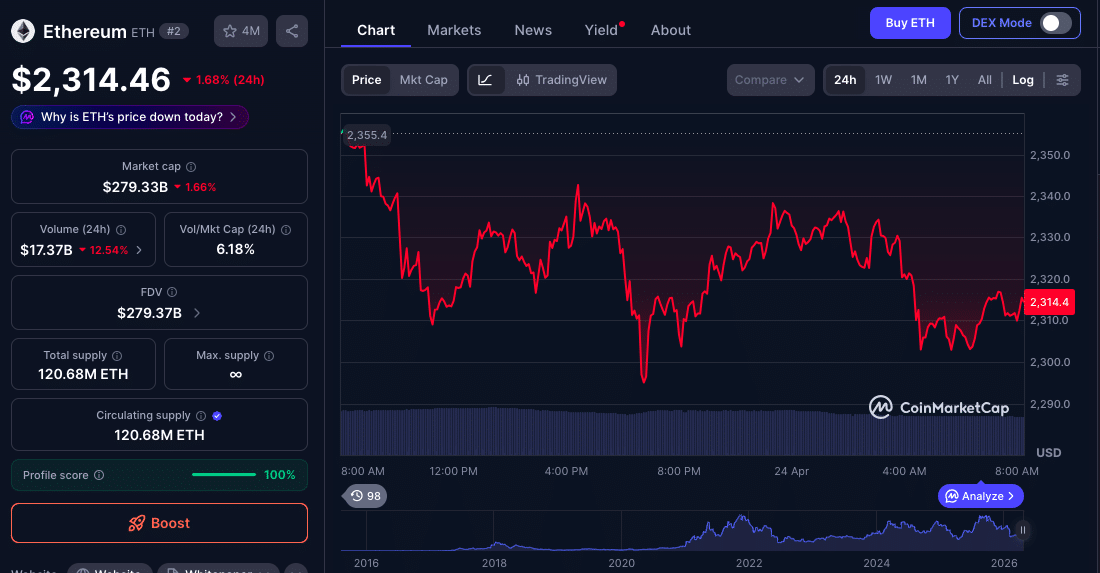
Task: Click the 2,314.4 current price marker
Action: click(x=1049, y=302)
